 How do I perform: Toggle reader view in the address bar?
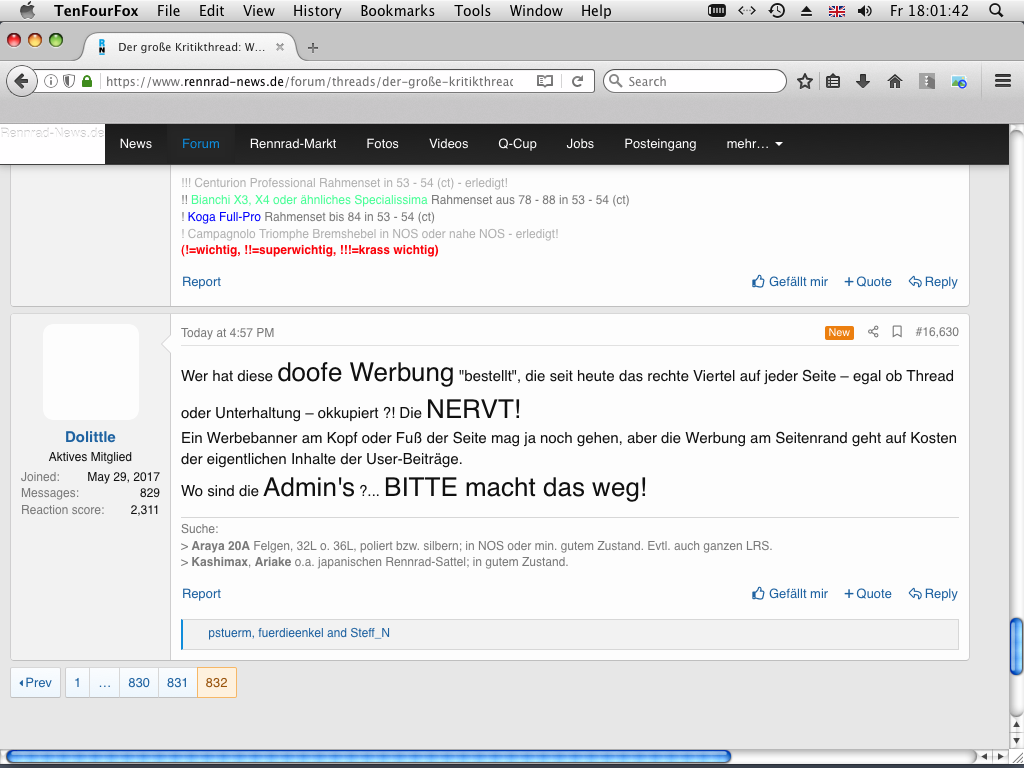544,81
